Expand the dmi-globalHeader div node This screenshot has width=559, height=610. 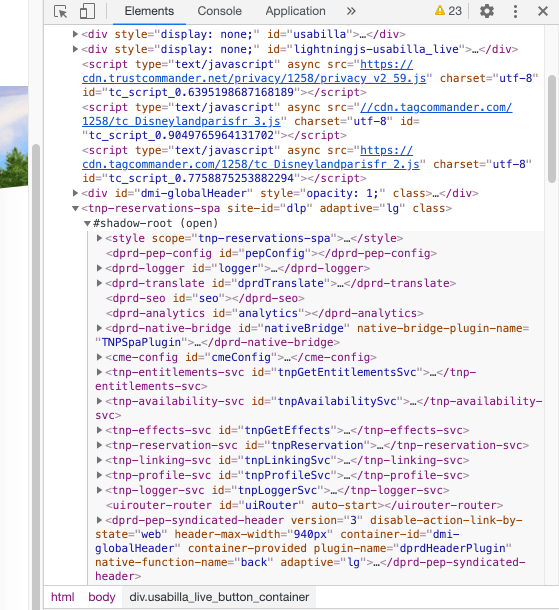click(x=75, y=193)
